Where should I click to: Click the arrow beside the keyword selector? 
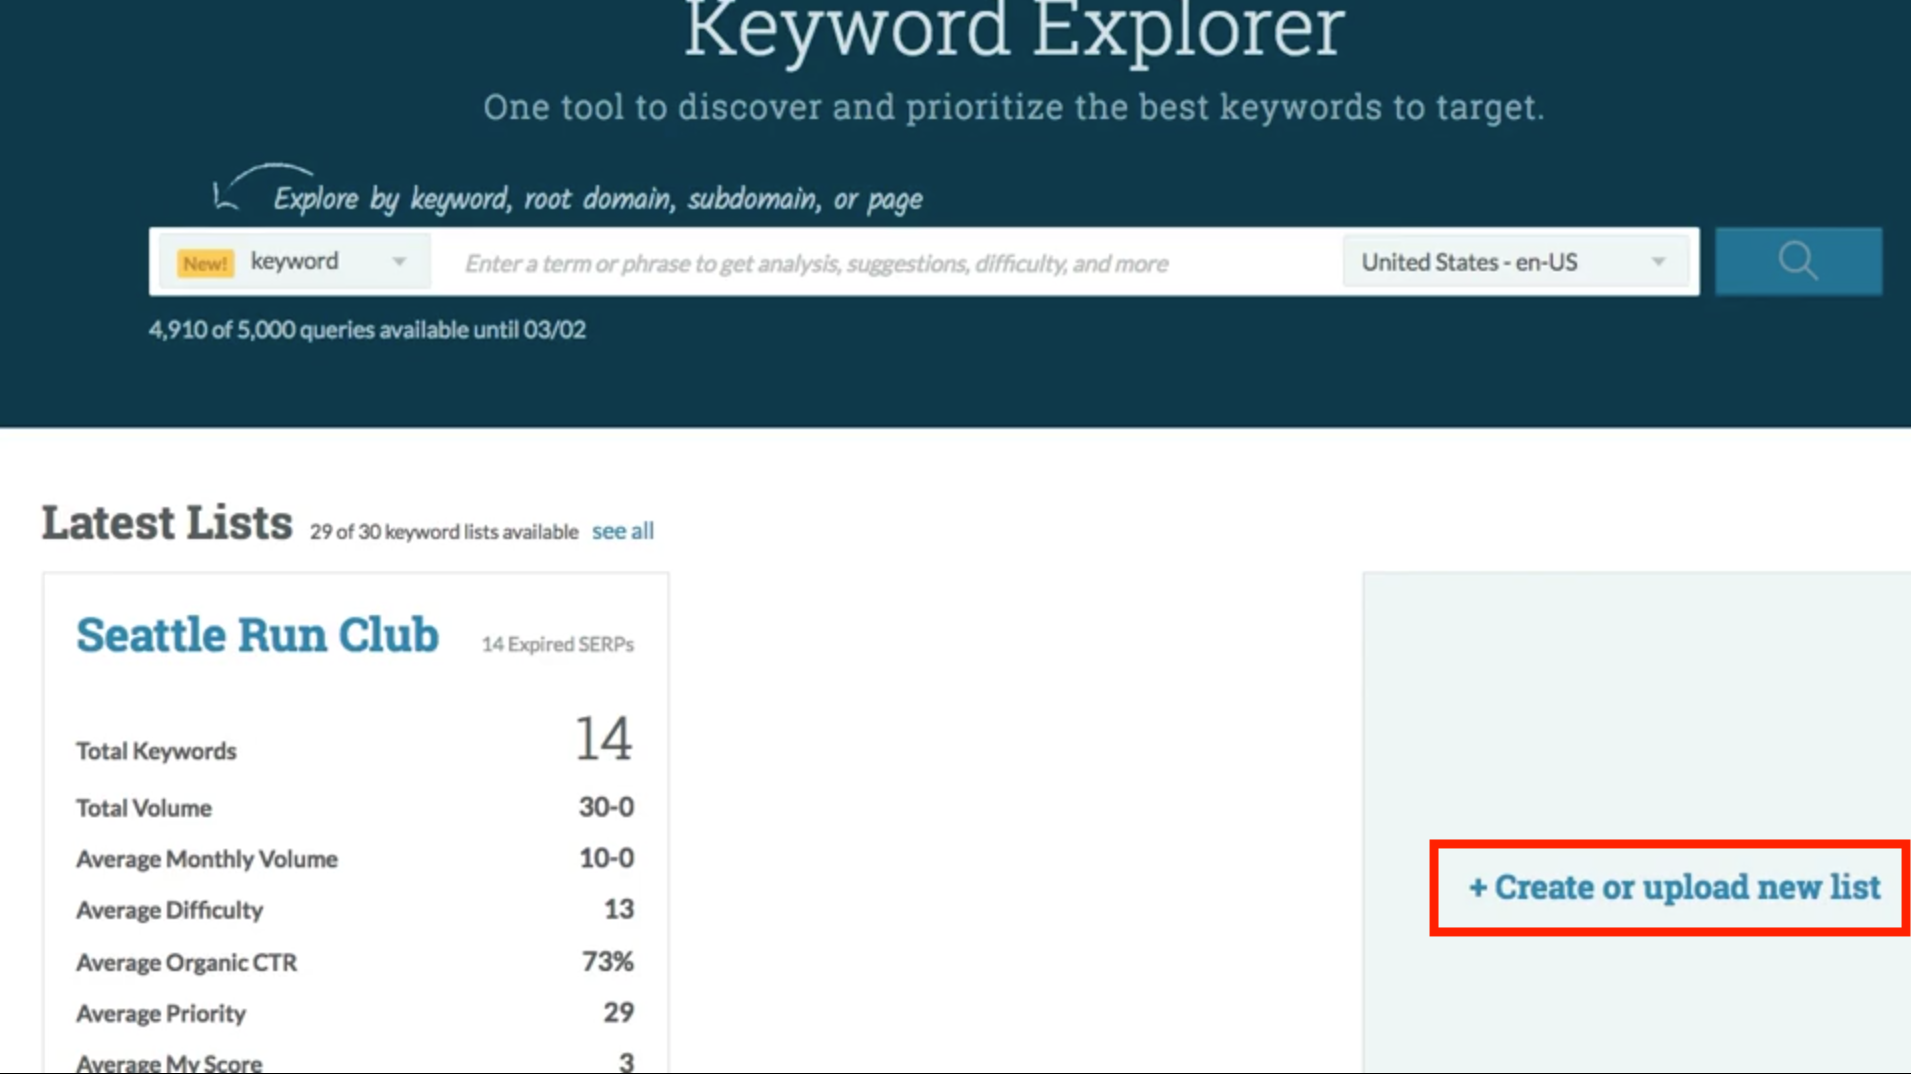(399, 262)
